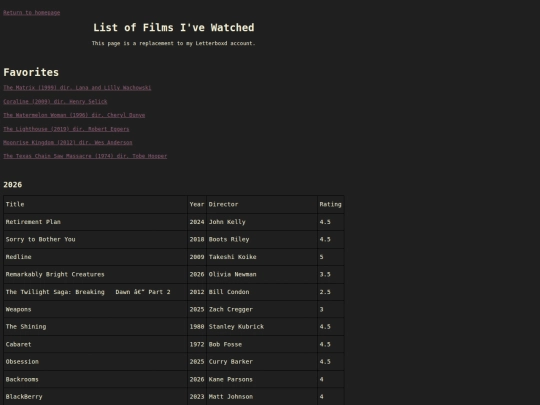Screen dimensions: 540x405
Task: Click the Favorites section heading
Action: click(x=31, y=72)
